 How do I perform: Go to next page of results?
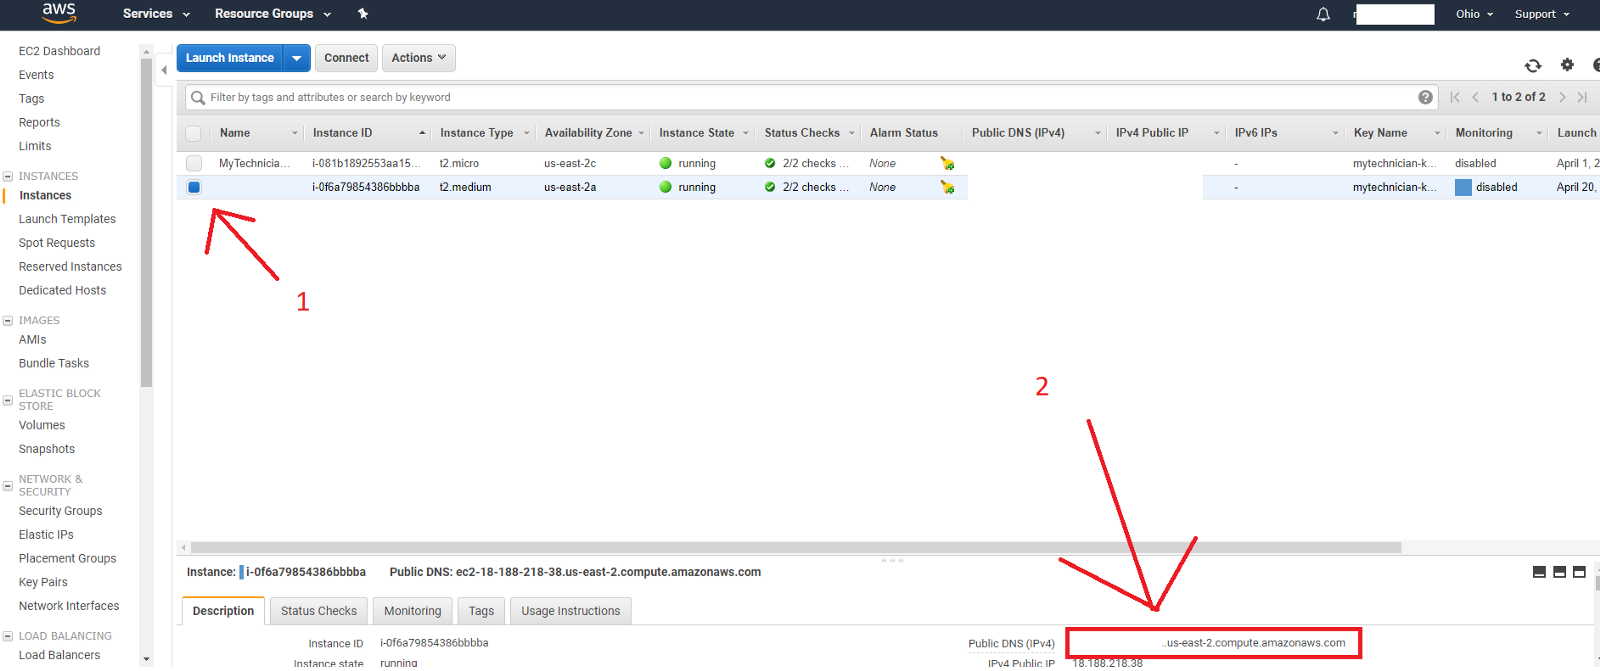coord(1562,97)
